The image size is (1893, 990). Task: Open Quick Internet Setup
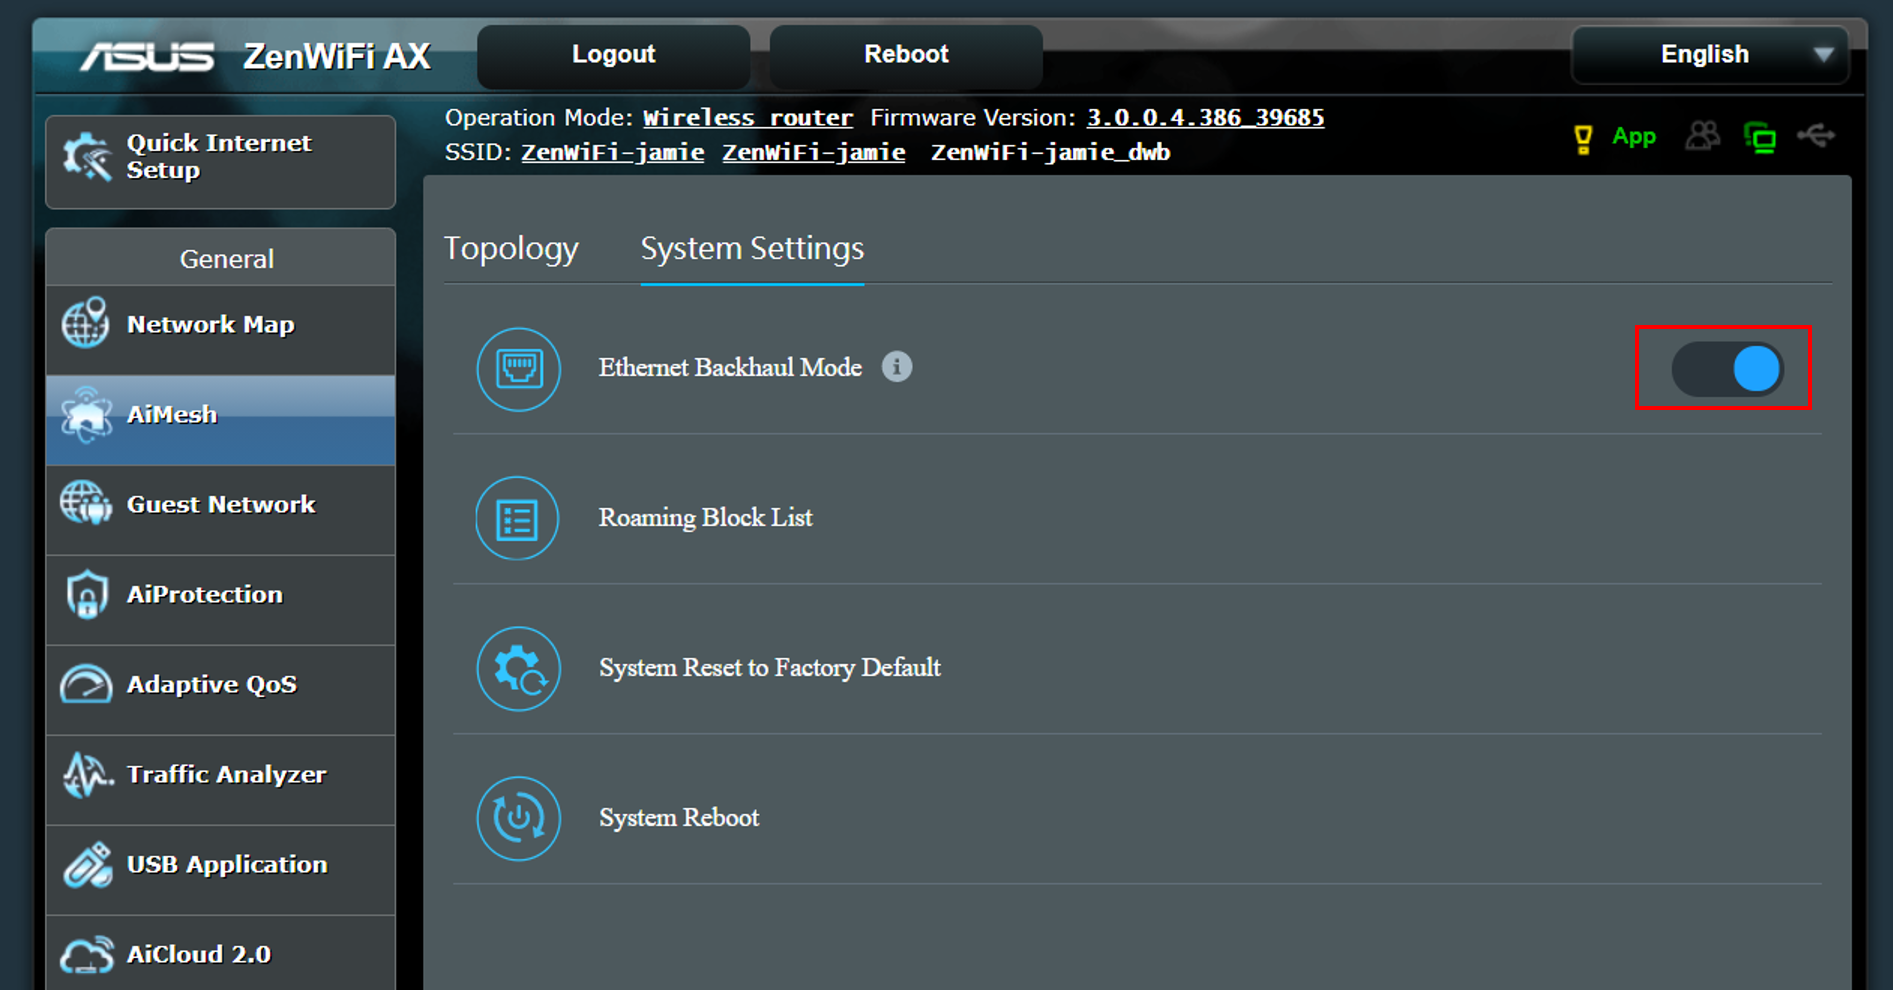tap(220, 158)
